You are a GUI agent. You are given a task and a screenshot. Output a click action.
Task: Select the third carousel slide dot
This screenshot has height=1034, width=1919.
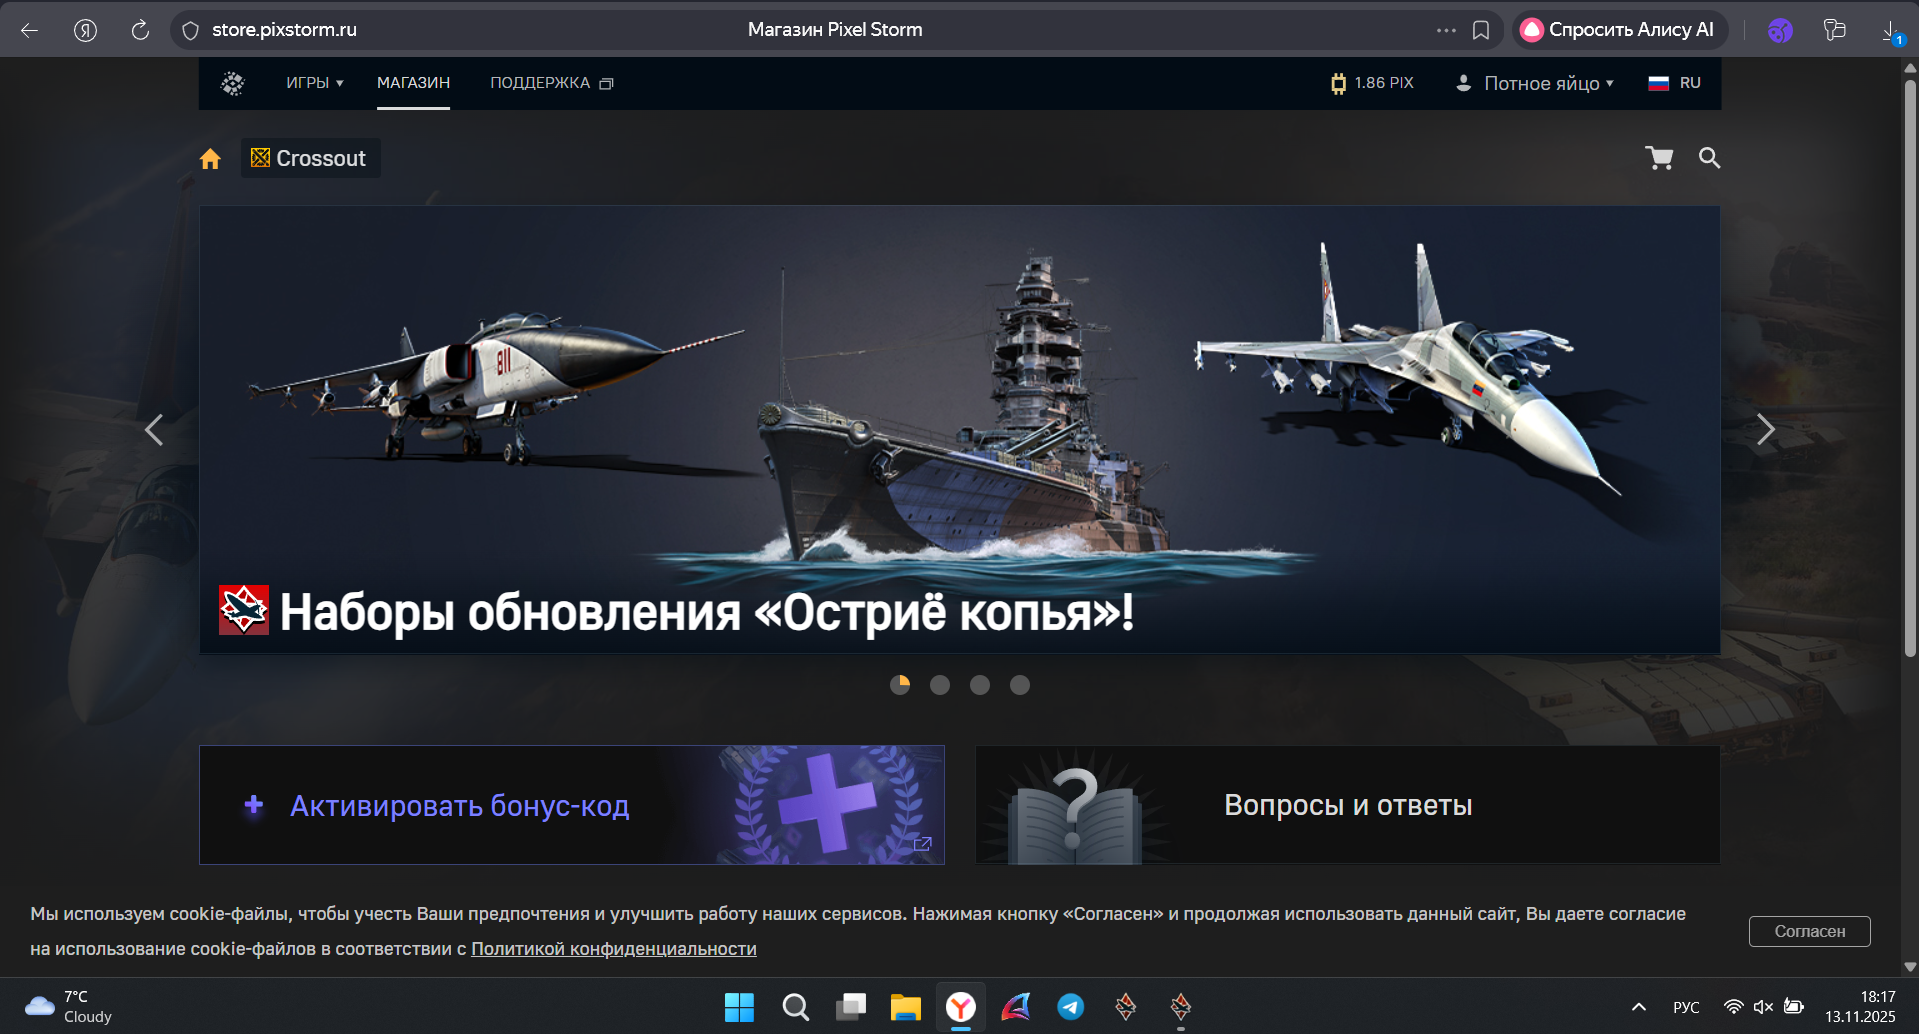pos(980,685)
